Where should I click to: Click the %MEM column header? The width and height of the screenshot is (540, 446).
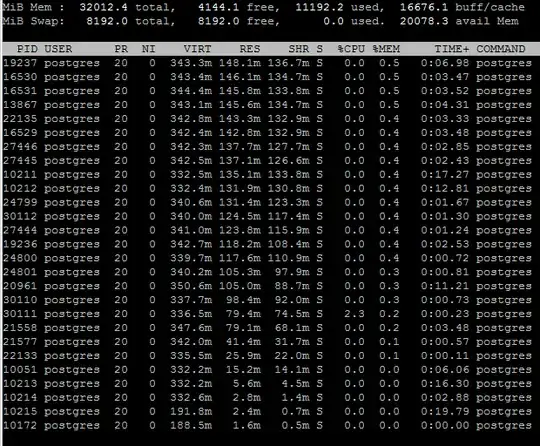(x=386, y=49)
